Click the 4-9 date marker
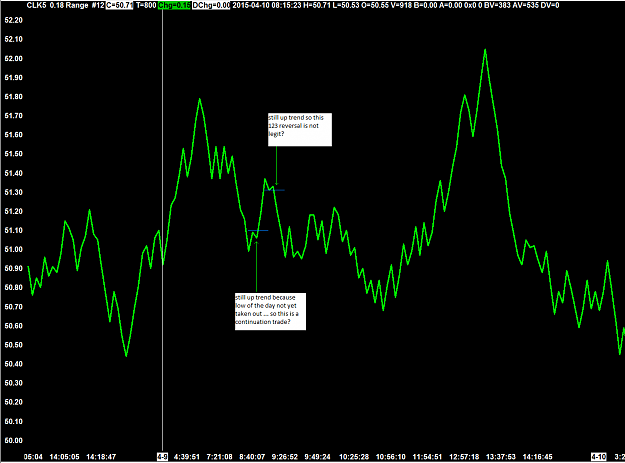Viewport: 625px width, 463px height. pos(162,457)
